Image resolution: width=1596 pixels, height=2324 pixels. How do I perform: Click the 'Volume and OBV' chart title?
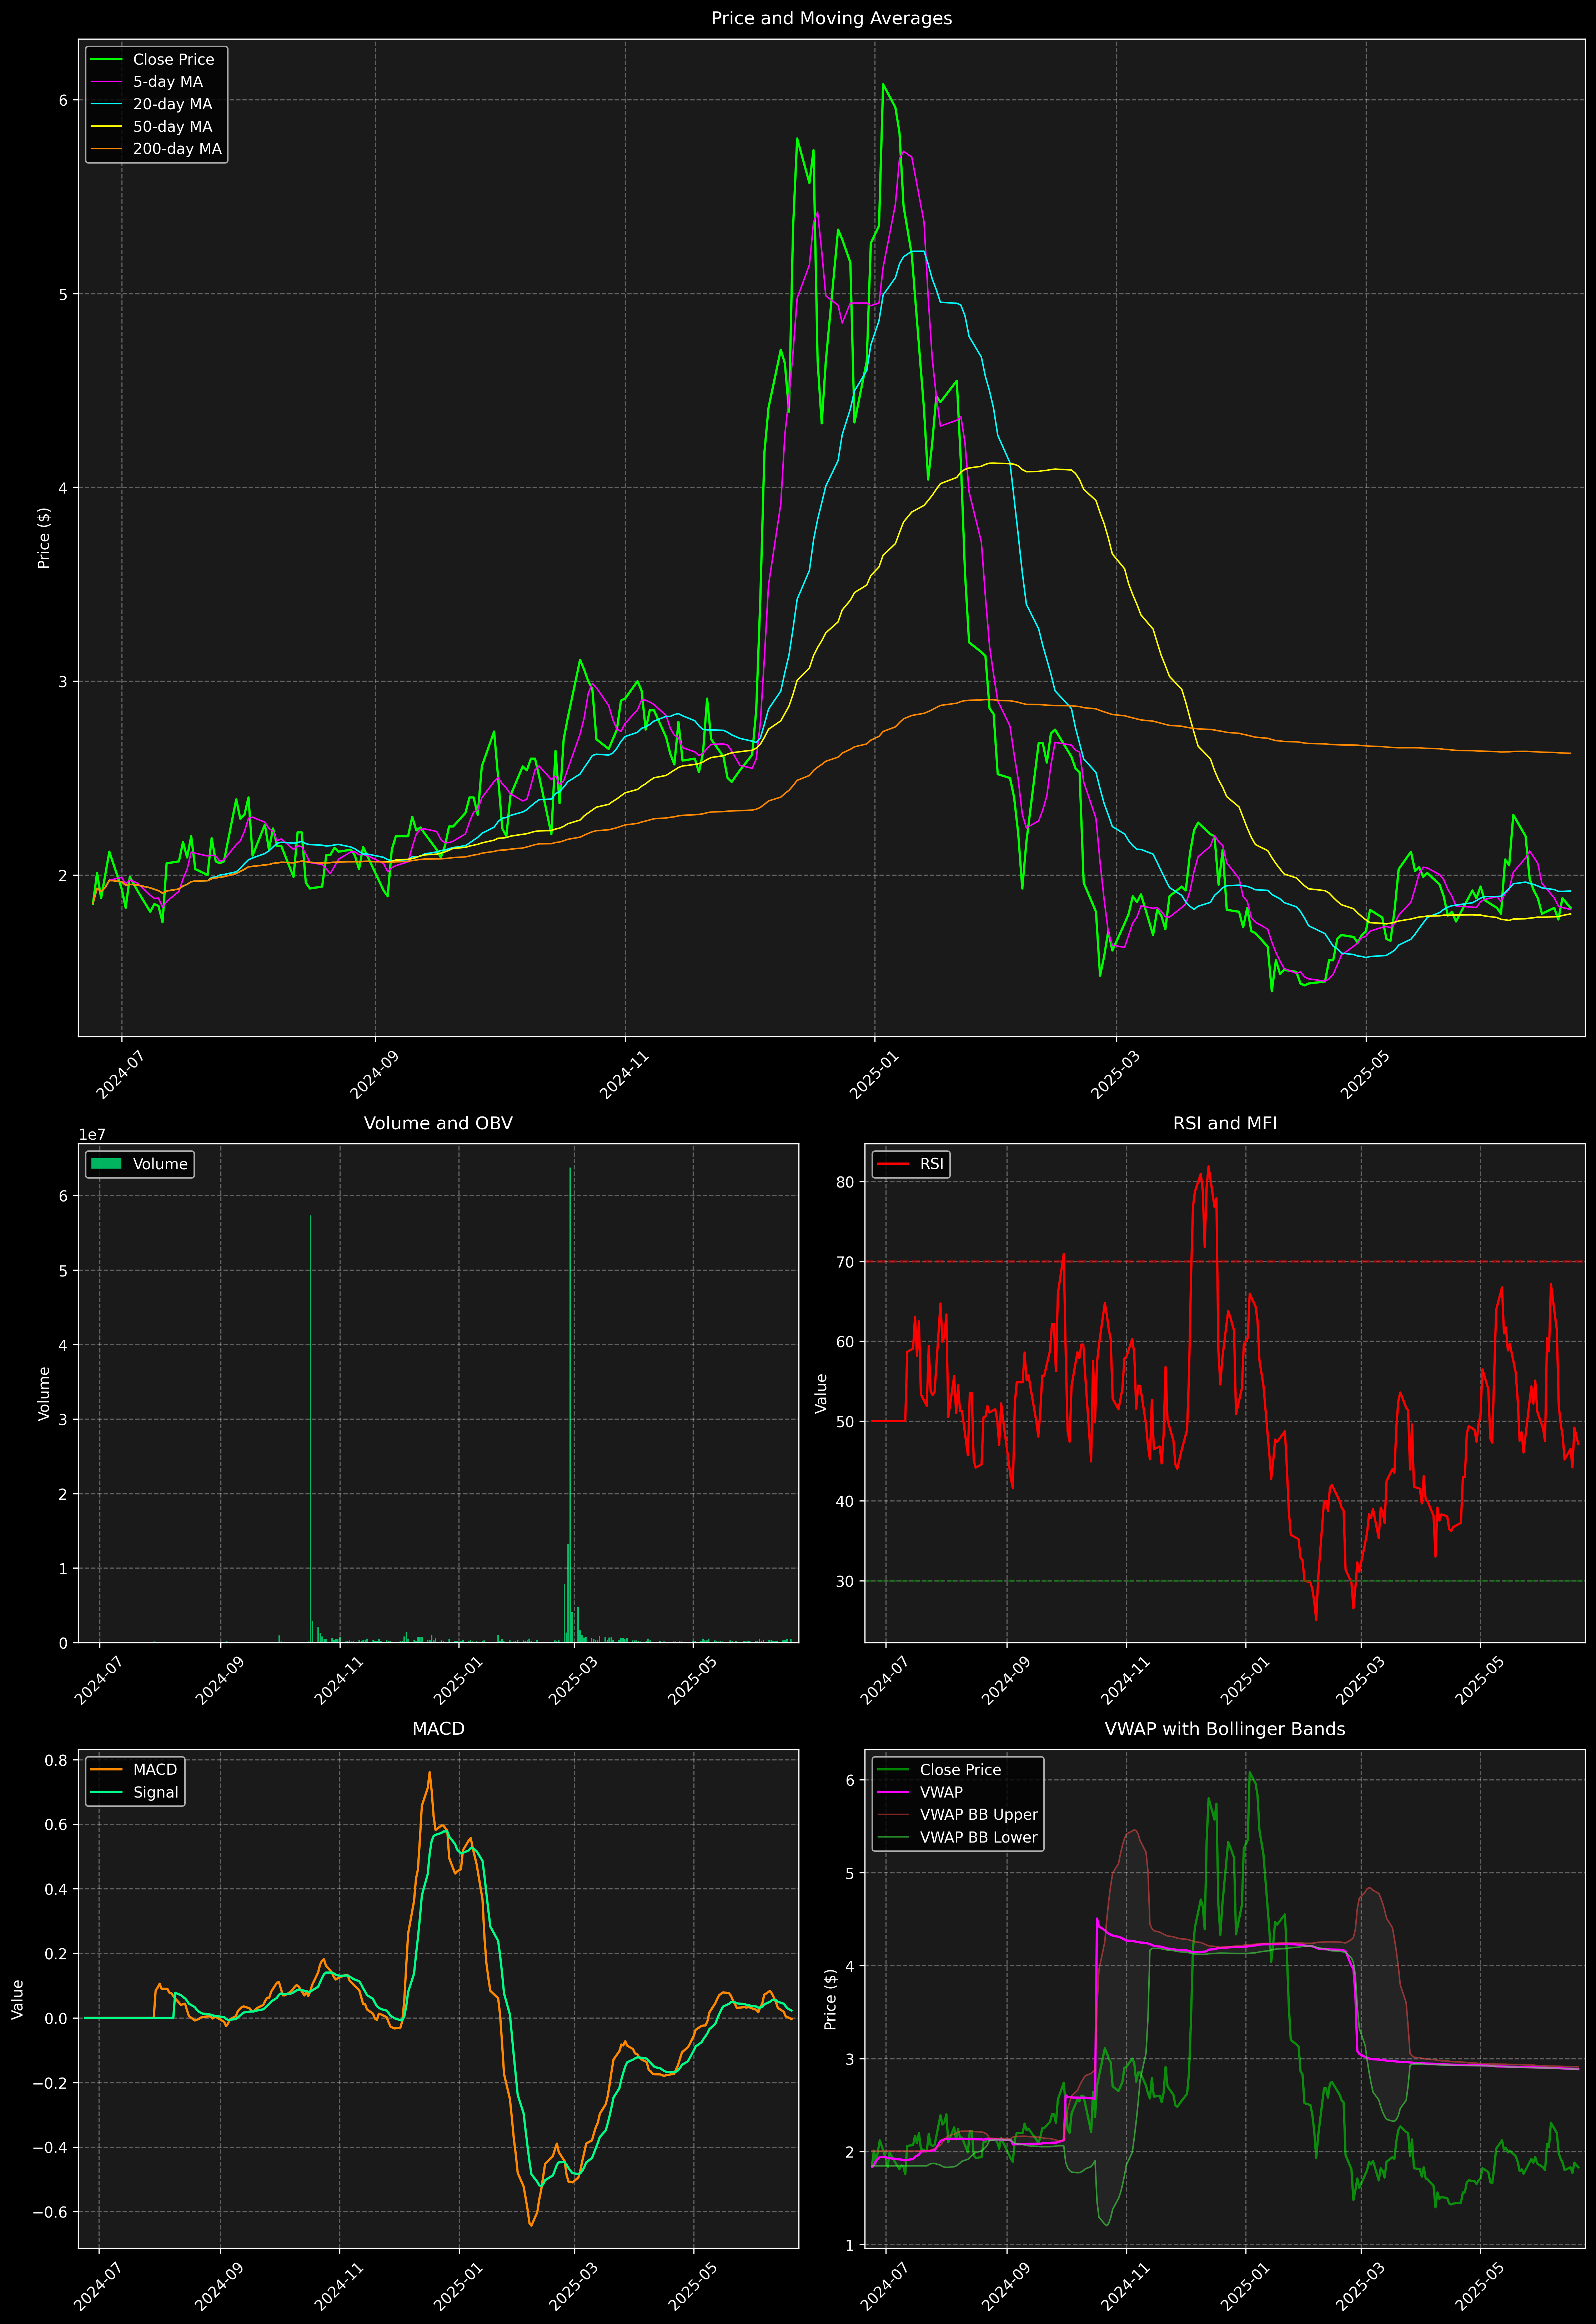pos(438,1123)
